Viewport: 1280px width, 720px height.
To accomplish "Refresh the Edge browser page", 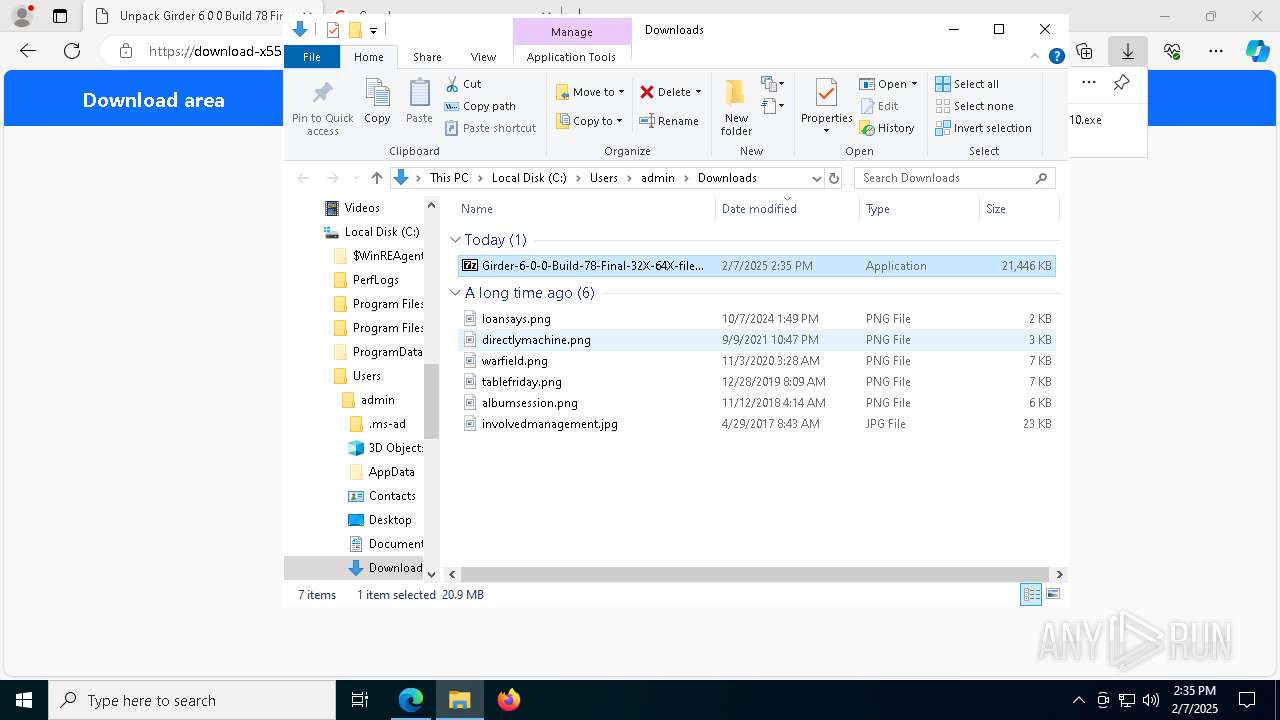I will (71, 51).
